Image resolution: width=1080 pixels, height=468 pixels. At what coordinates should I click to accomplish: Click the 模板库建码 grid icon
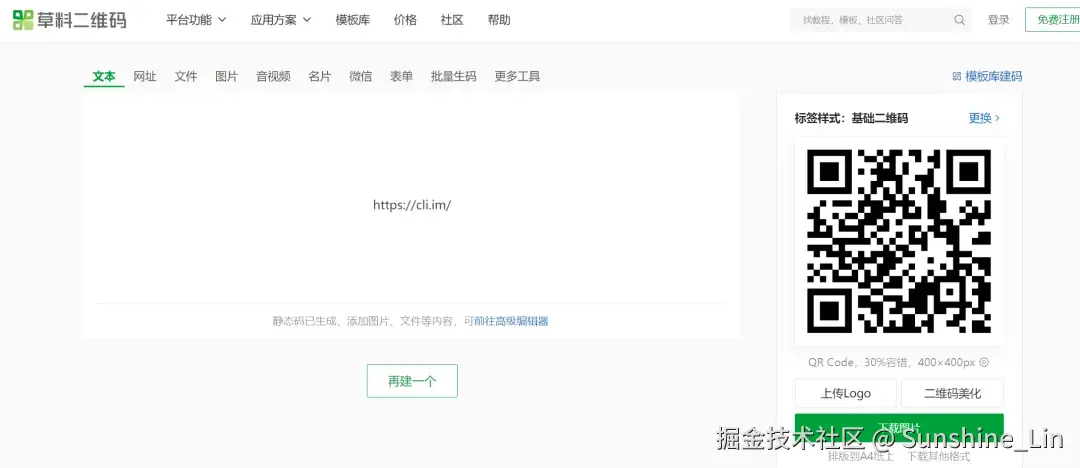(x=957, y=77)
